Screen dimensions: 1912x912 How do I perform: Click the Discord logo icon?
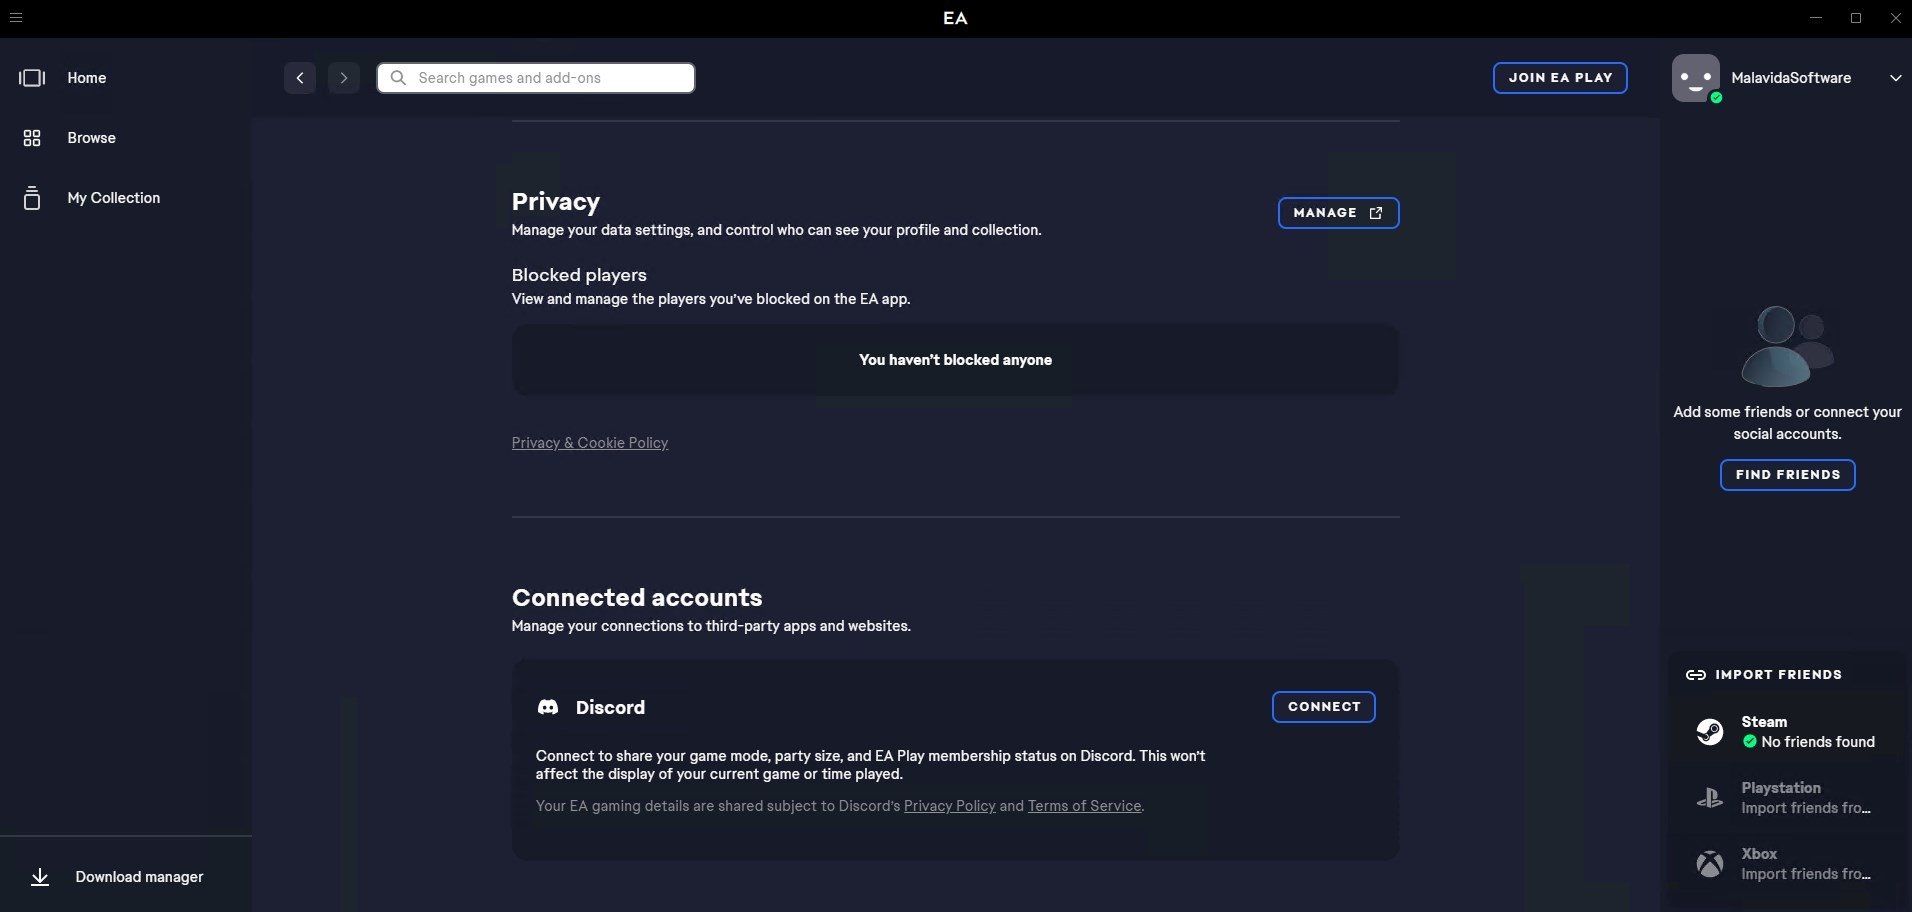548,708
